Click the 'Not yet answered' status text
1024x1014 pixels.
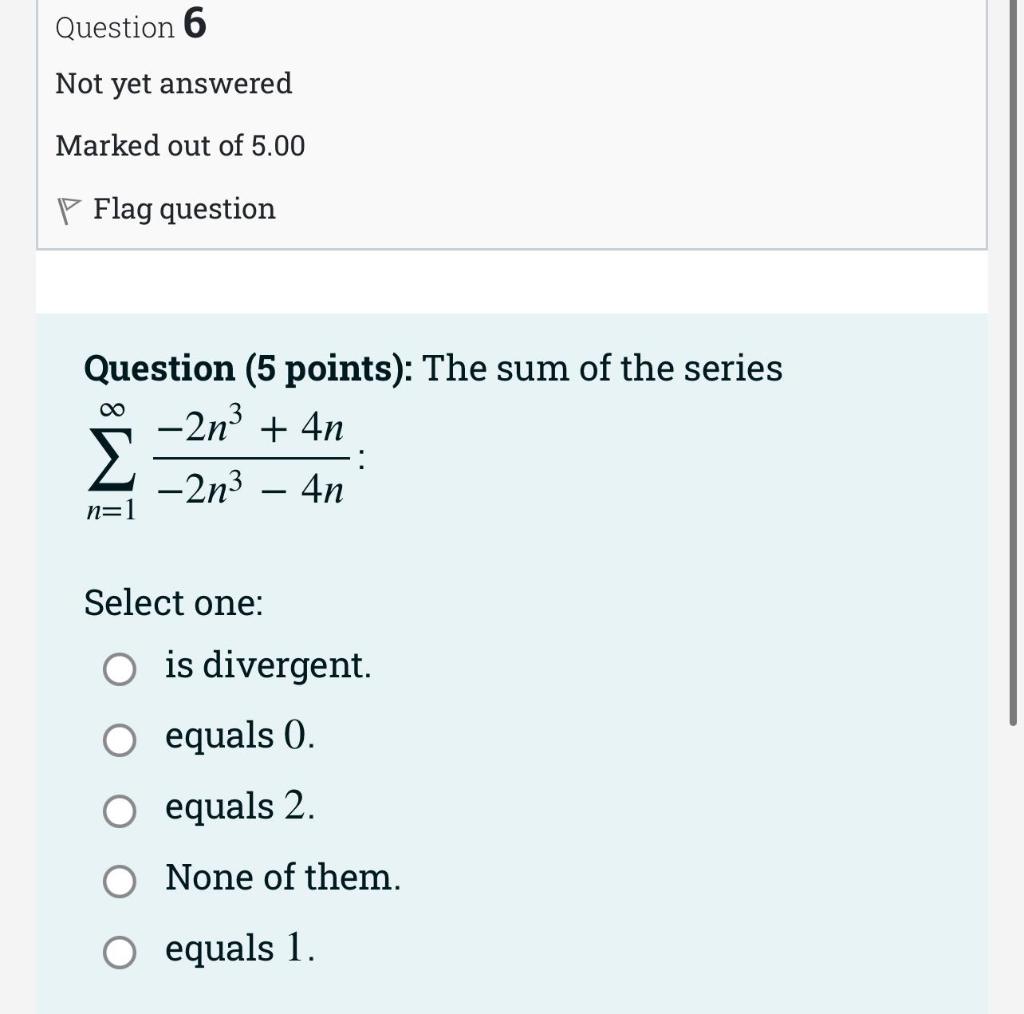tap(174, 83)
